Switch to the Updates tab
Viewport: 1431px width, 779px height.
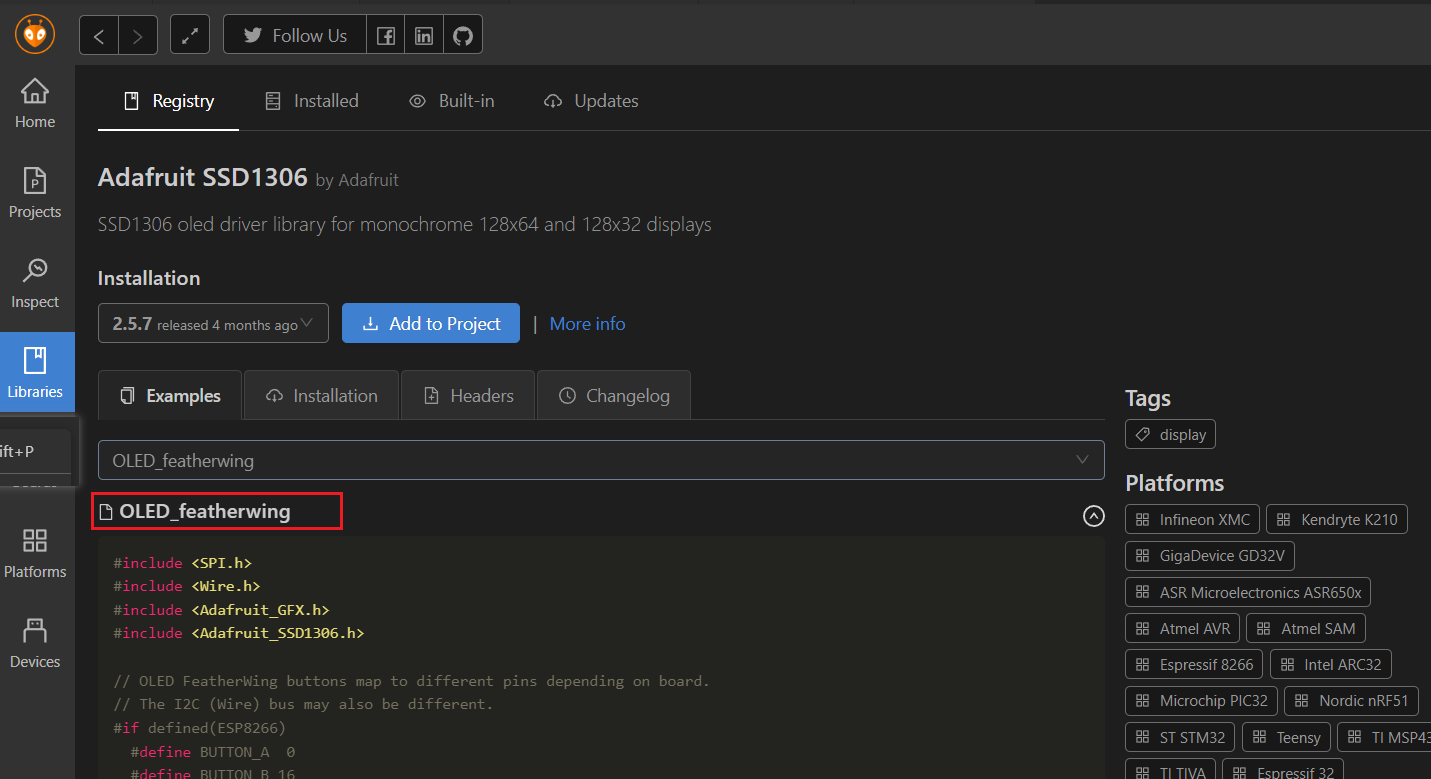(590, 101)
